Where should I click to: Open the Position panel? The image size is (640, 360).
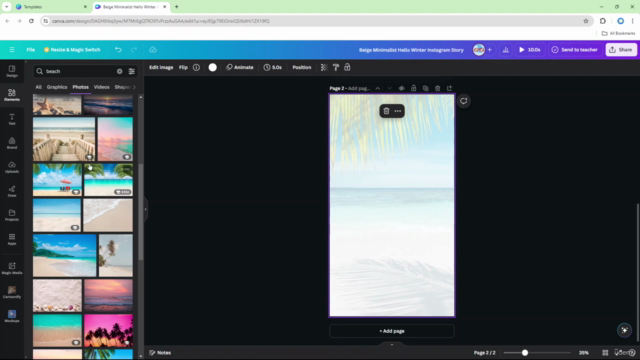302,67
